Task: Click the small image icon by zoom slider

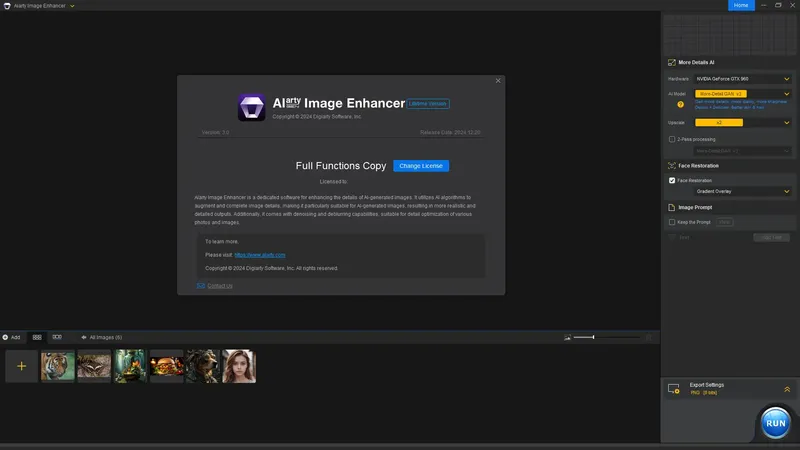Action: (567, 337)
